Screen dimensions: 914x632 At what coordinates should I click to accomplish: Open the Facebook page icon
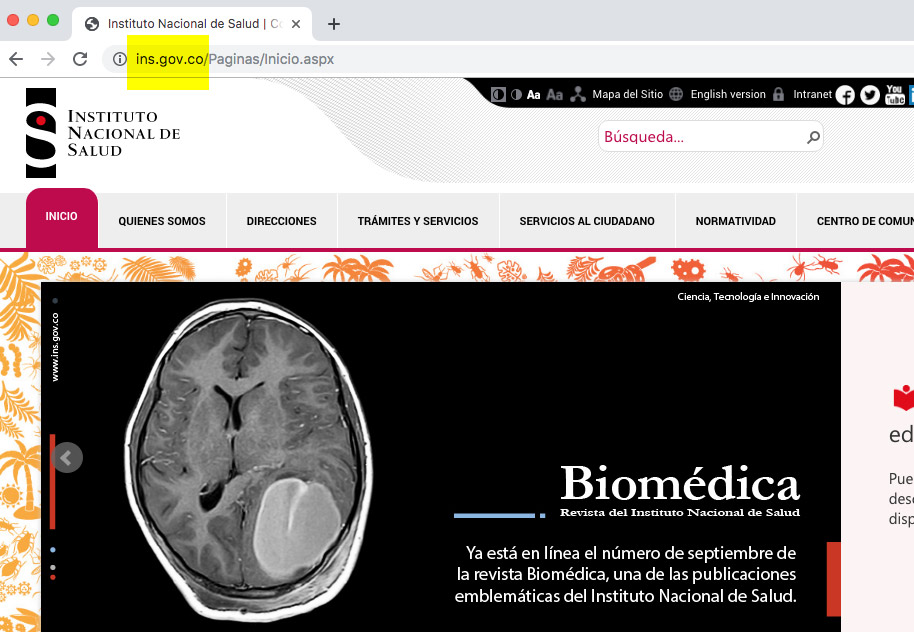[x=845, y=95]
